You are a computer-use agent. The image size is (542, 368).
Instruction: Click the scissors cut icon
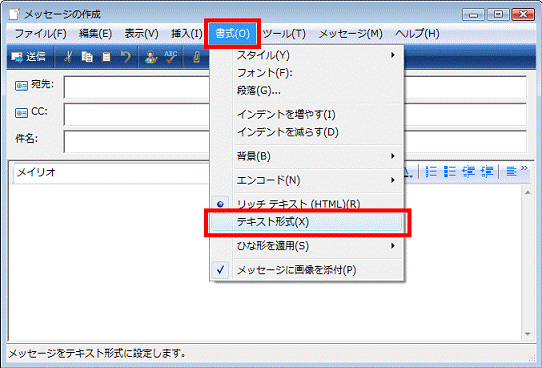[x=68, y=56]
